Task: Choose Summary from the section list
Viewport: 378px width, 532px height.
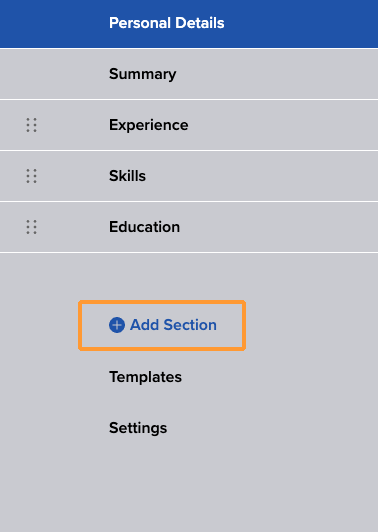Action: (x=189, y=74)
